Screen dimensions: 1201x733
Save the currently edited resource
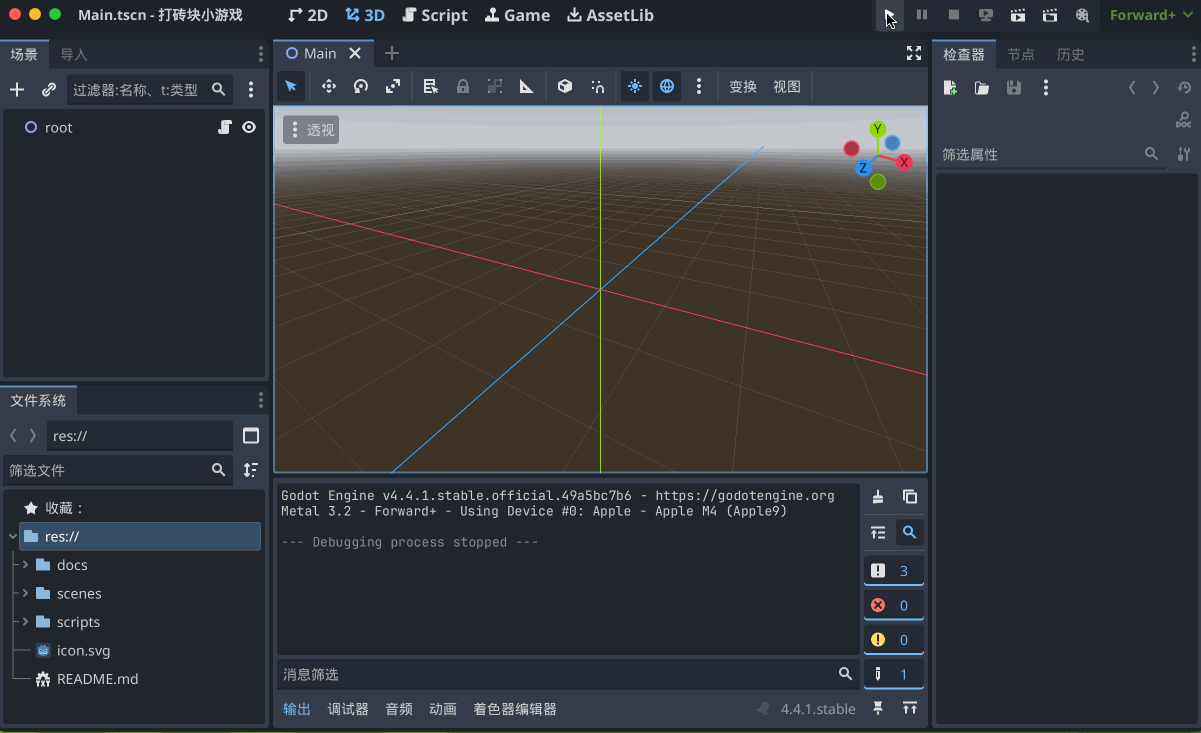point(1014,88)
